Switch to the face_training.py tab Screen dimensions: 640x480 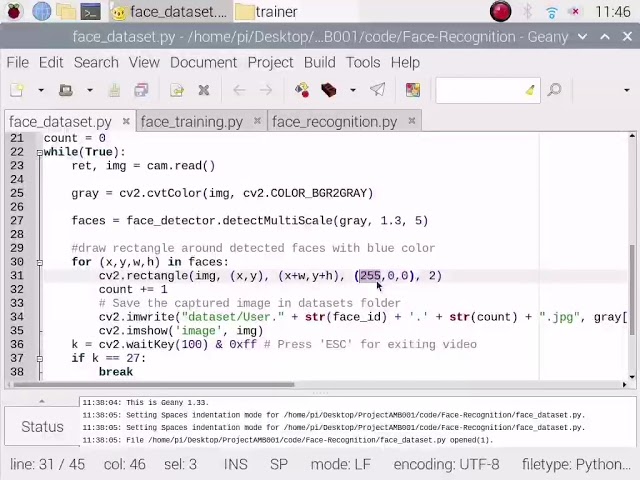[191, 122]
